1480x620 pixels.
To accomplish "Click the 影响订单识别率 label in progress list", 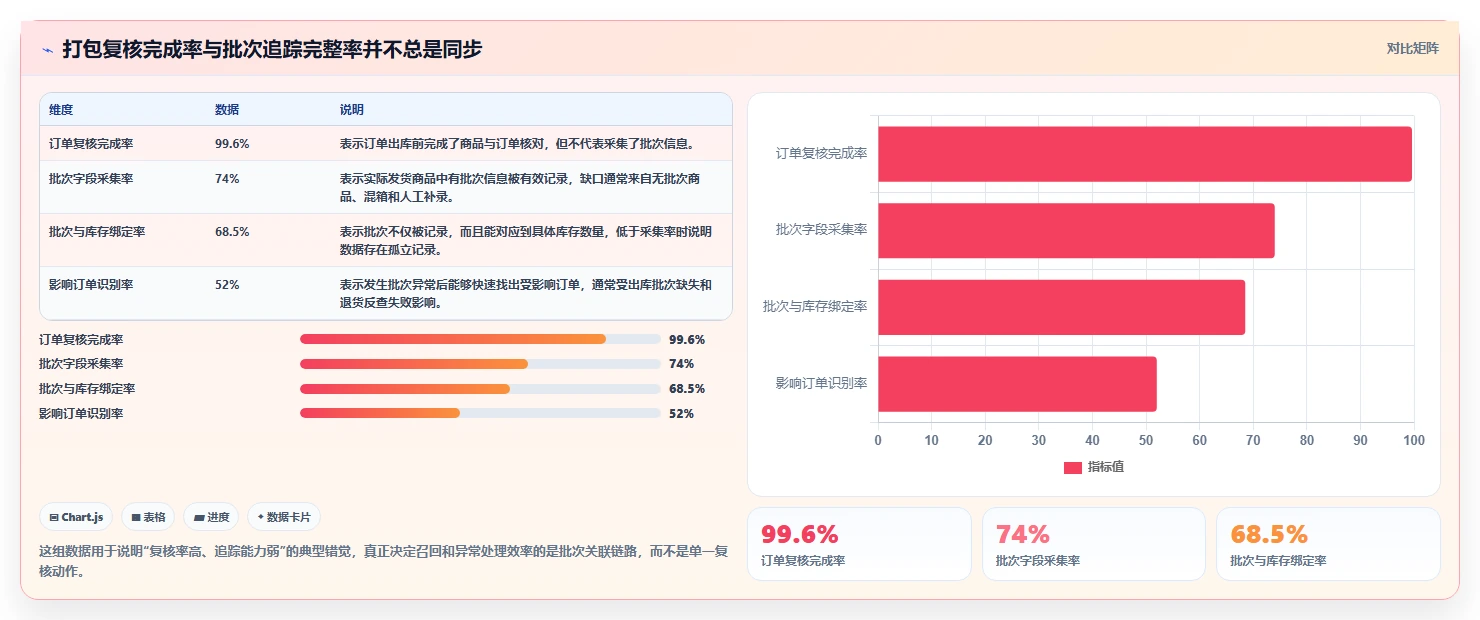I will 81,414.
